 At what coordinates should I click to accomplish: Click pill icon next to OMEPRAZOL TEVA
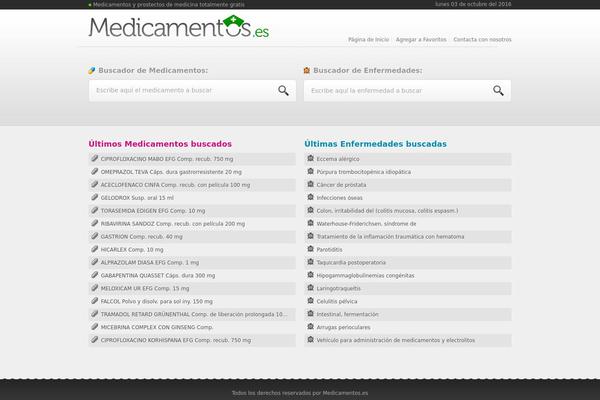click(x=95, y=171)
